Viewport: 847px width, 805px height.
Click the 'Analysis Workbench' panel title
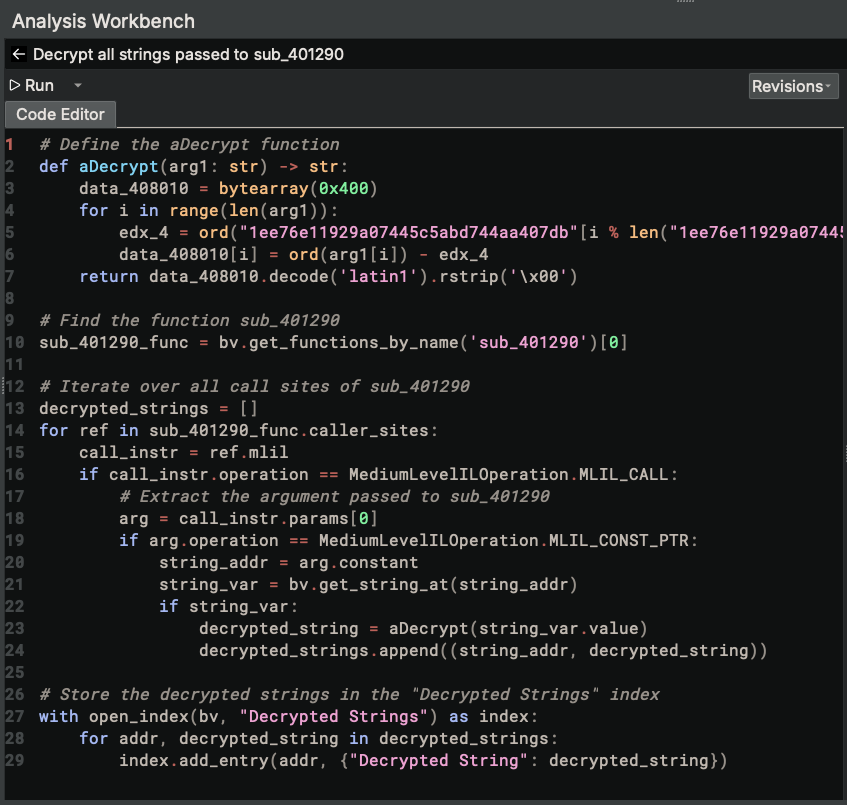pos(103,22)
